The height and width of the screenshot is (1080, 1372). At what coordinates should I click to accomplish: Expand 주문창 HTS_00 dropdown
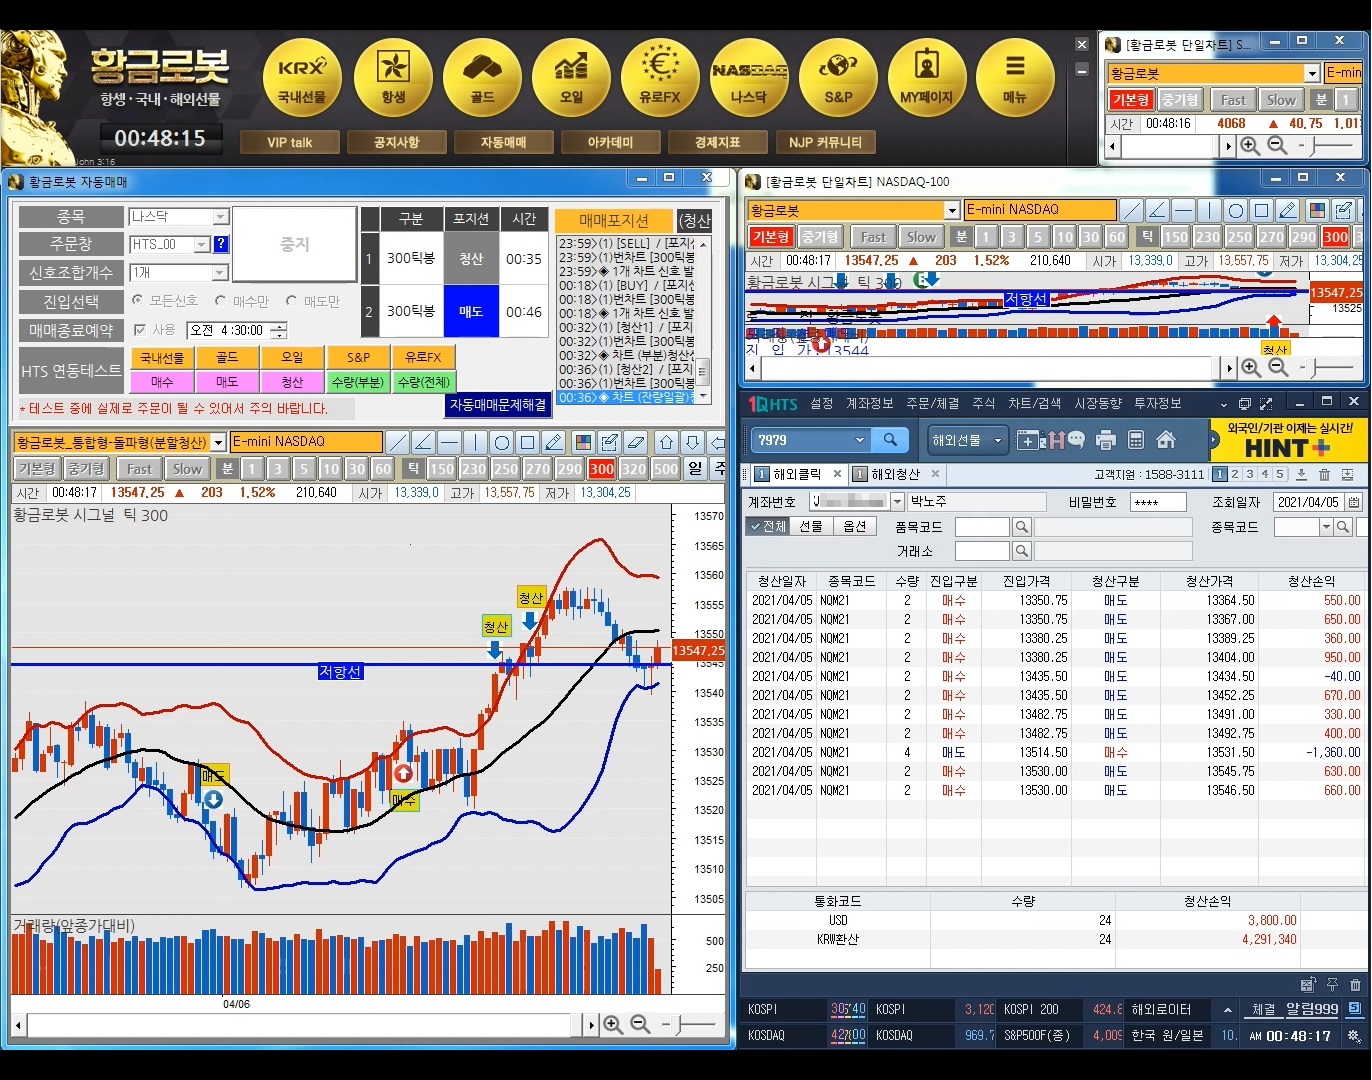point(202,244)
